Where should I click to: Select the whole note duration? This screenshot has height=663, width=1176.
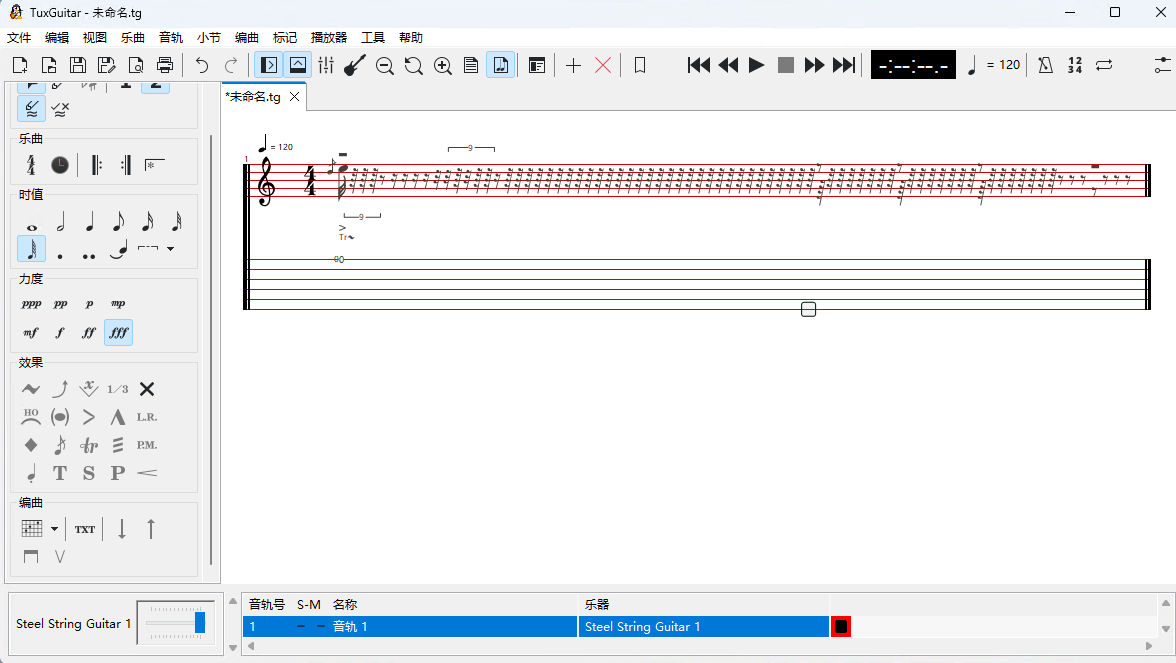pos(32,226)
